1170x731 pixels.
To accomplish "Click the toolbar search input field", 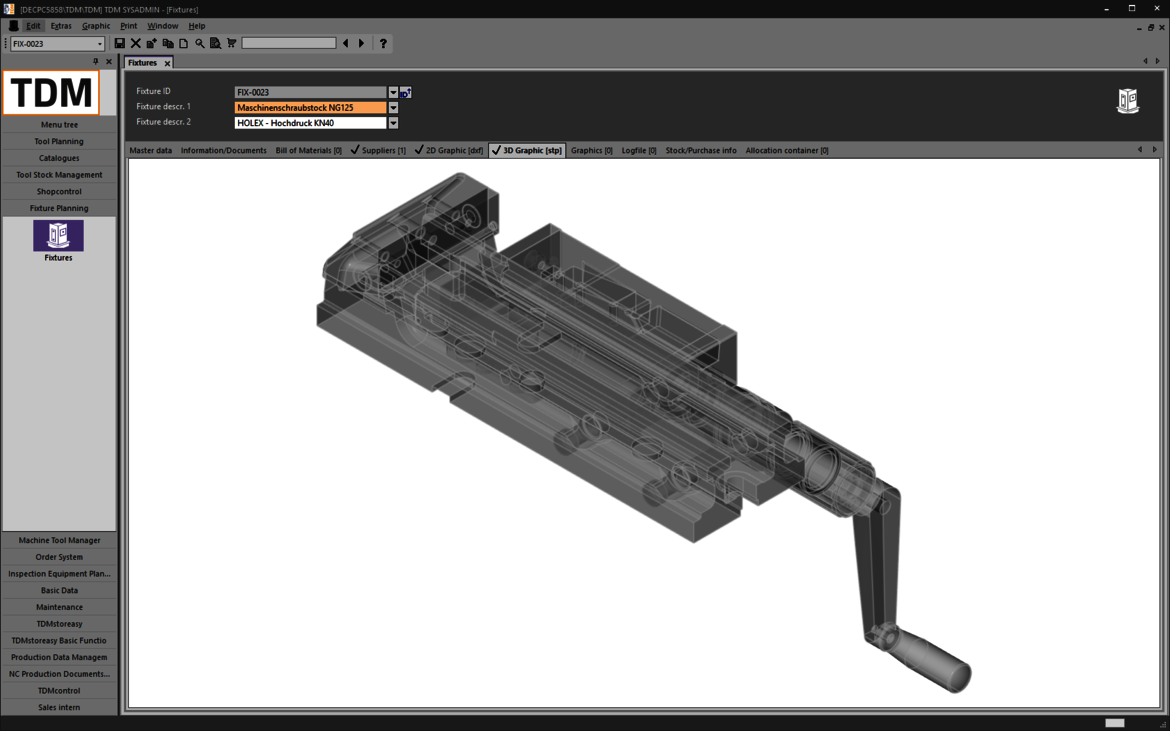I will pos(288,44).
